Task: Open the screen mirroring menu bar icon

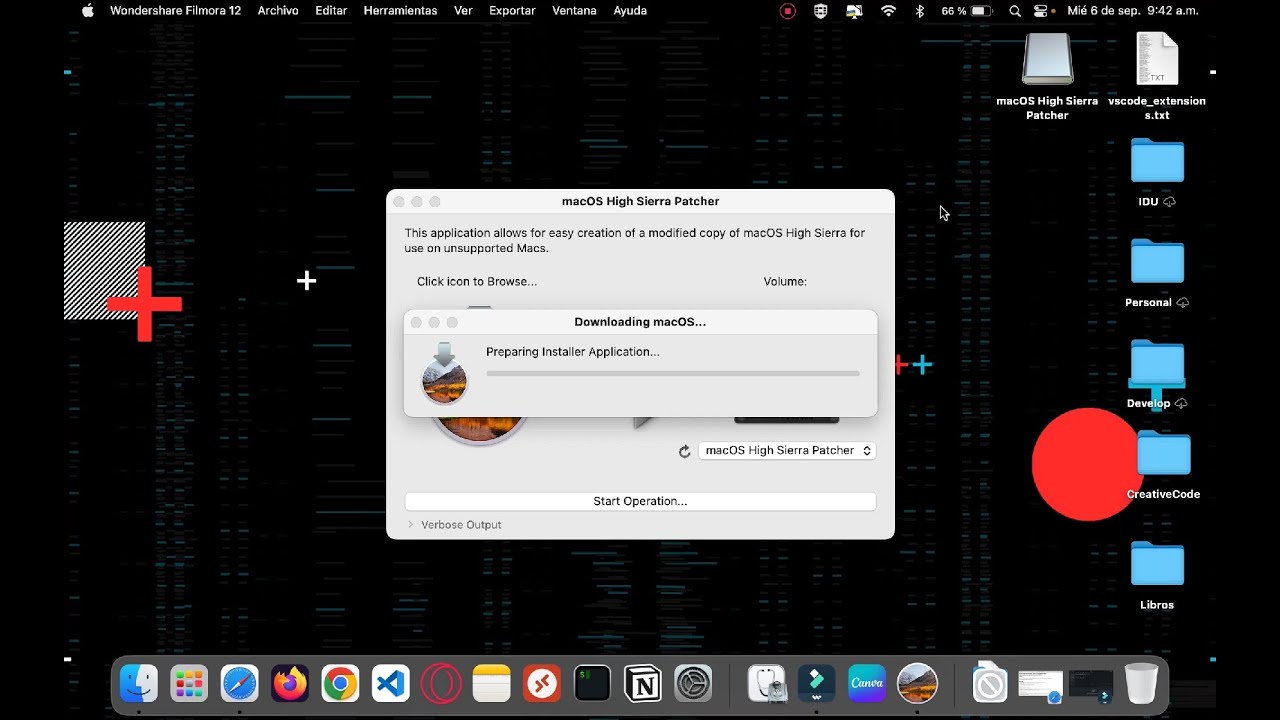Action: click(854, 11)
